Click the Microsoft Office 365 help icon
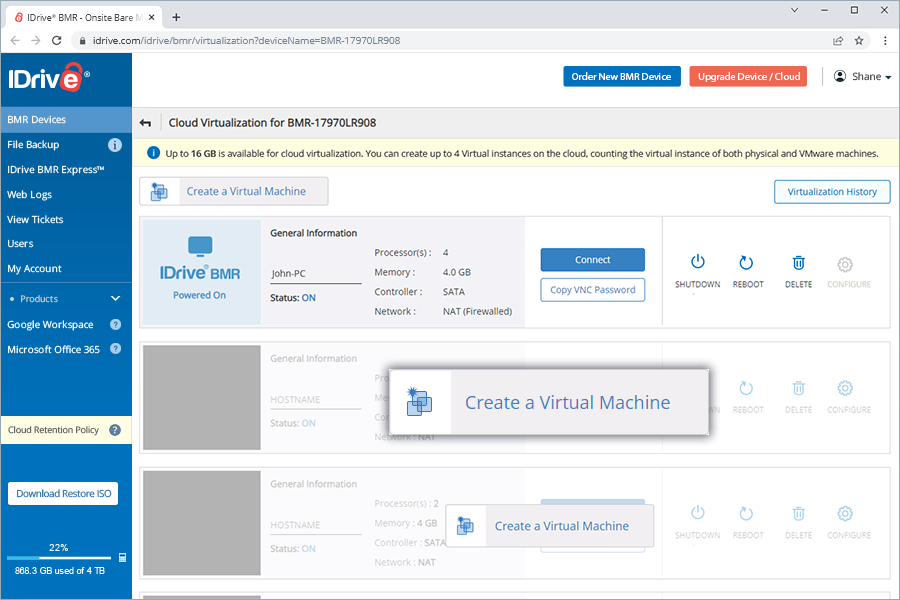Image resolution: width=900 pixels, height=600 pixels. point(115,349)
